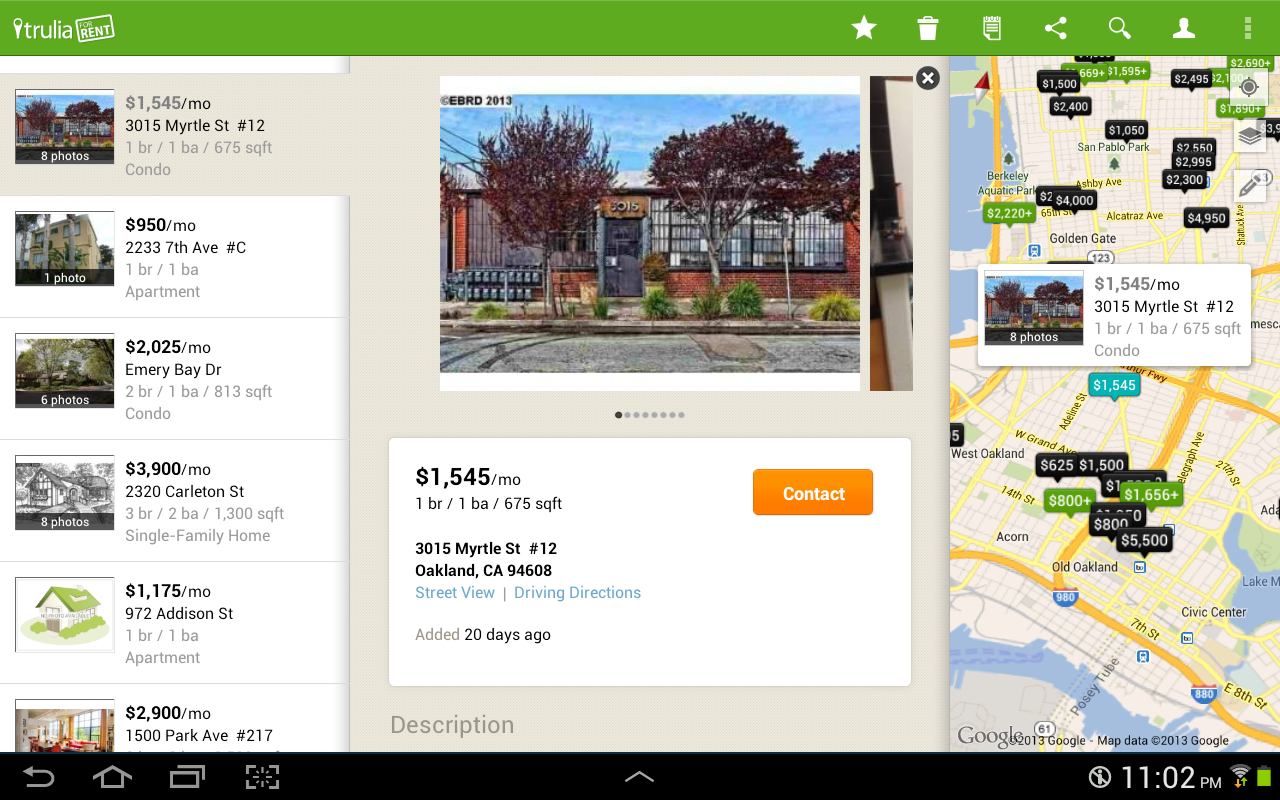Screen dimensions: 1280x800
Task: Save listing with the star favorite icon
Action: coord(864,28)
